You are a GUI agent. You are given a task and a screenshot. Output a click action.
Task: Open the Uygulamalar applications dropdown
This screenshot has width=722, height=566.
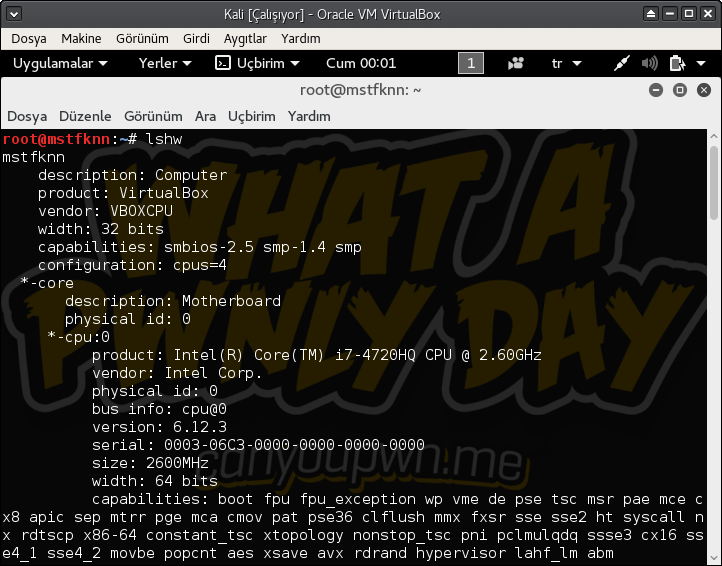[x=59, y=63]
